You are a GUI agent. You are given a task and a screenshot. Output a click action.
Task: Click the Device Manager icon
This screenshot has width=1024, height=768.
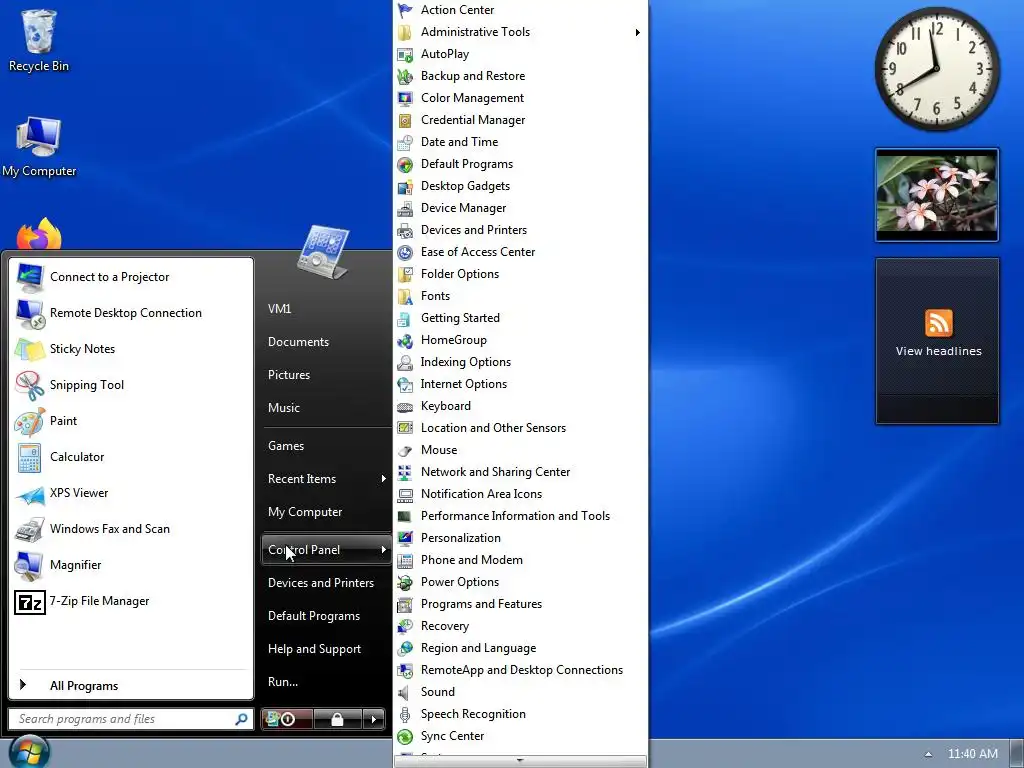click(405, 208)
